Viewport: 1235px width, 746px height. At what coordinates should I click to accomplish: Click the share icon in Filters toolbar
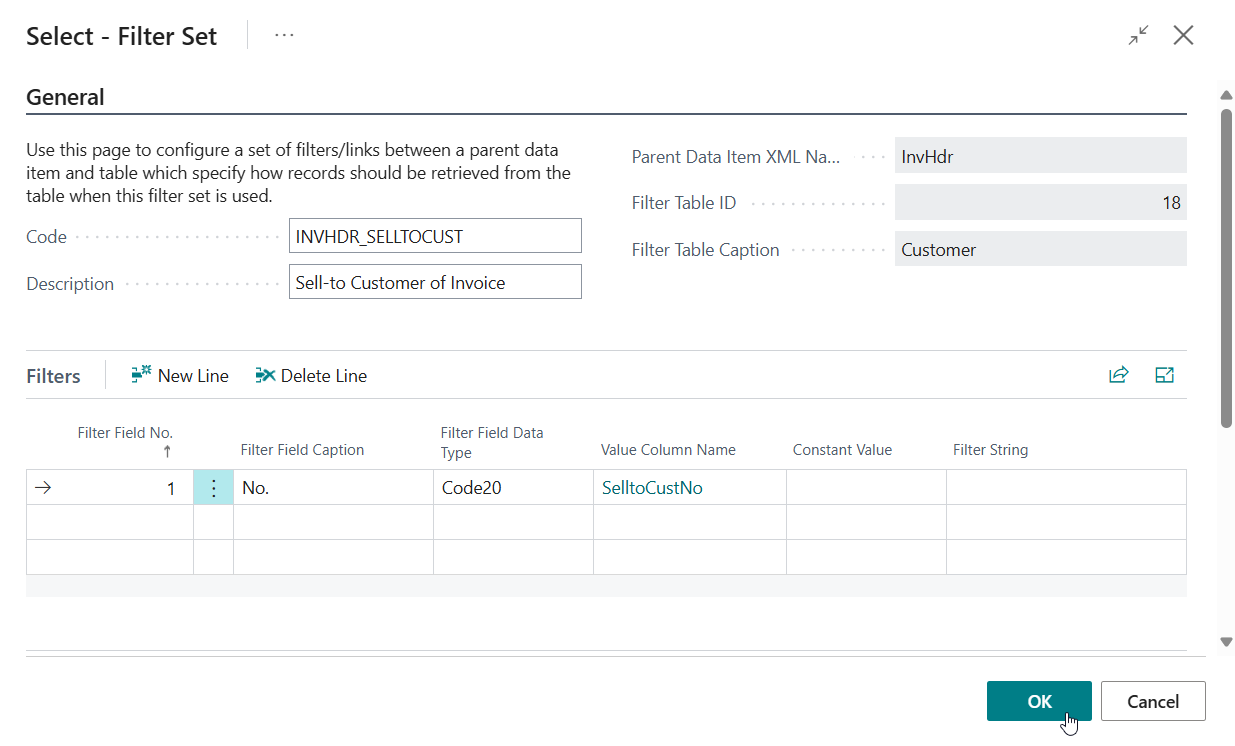(1118, 376)
